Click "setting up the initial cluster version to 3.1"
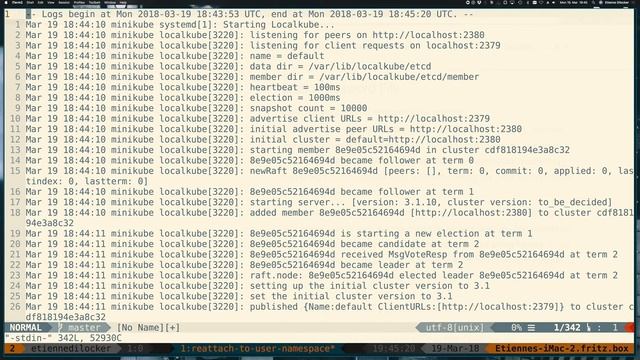 coord(370,286)
